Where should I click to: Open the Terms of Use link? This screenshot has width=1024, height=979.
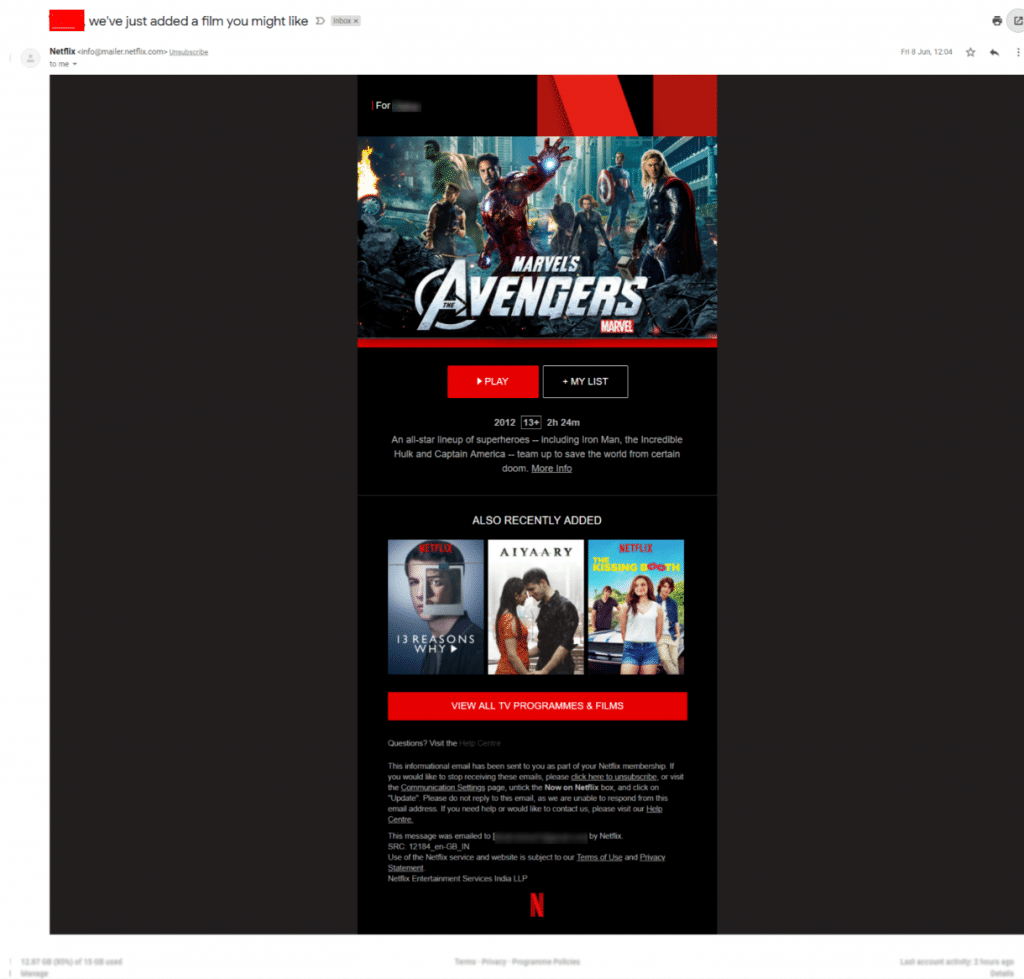pos(599,857)
